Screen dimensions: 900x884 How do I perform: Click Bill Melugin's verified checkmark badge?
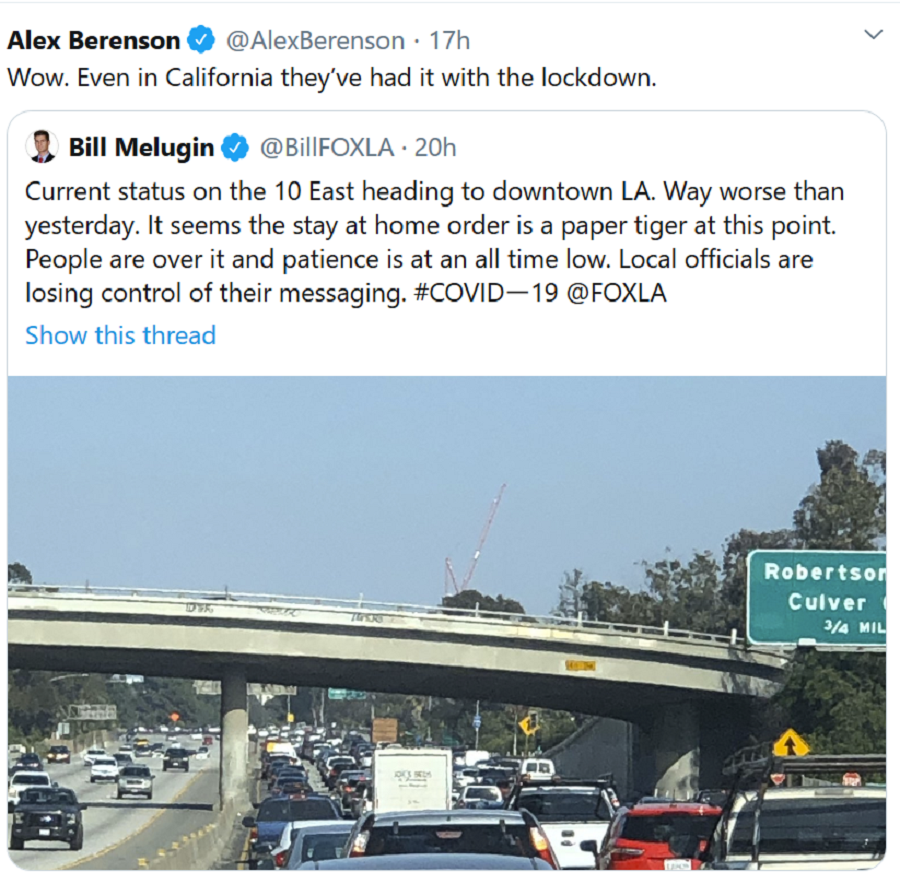[235, 148]
